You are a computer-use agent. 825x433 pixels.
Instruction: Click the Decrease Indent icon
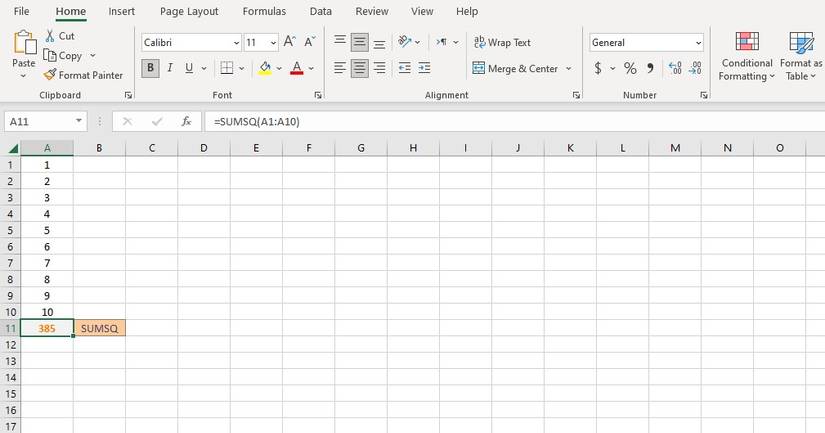(x=405, y=68)
